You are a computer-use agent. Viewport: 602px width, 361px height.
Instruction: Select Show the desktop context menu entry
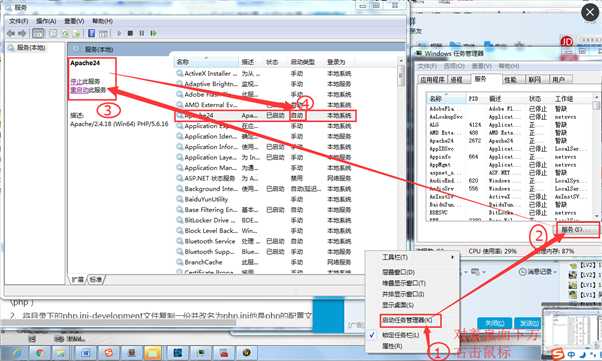point(398,305)
